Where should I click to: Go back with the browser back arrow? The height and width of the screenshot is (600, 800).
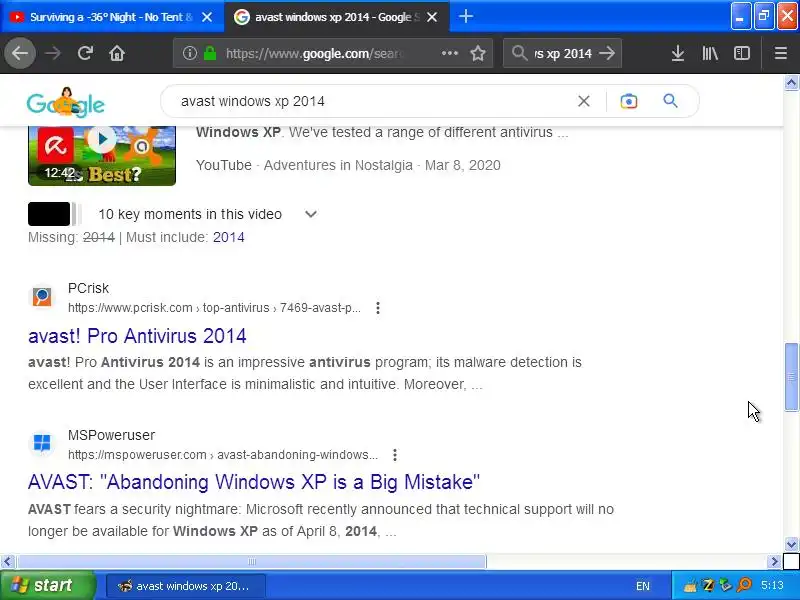tap(20, 53)
